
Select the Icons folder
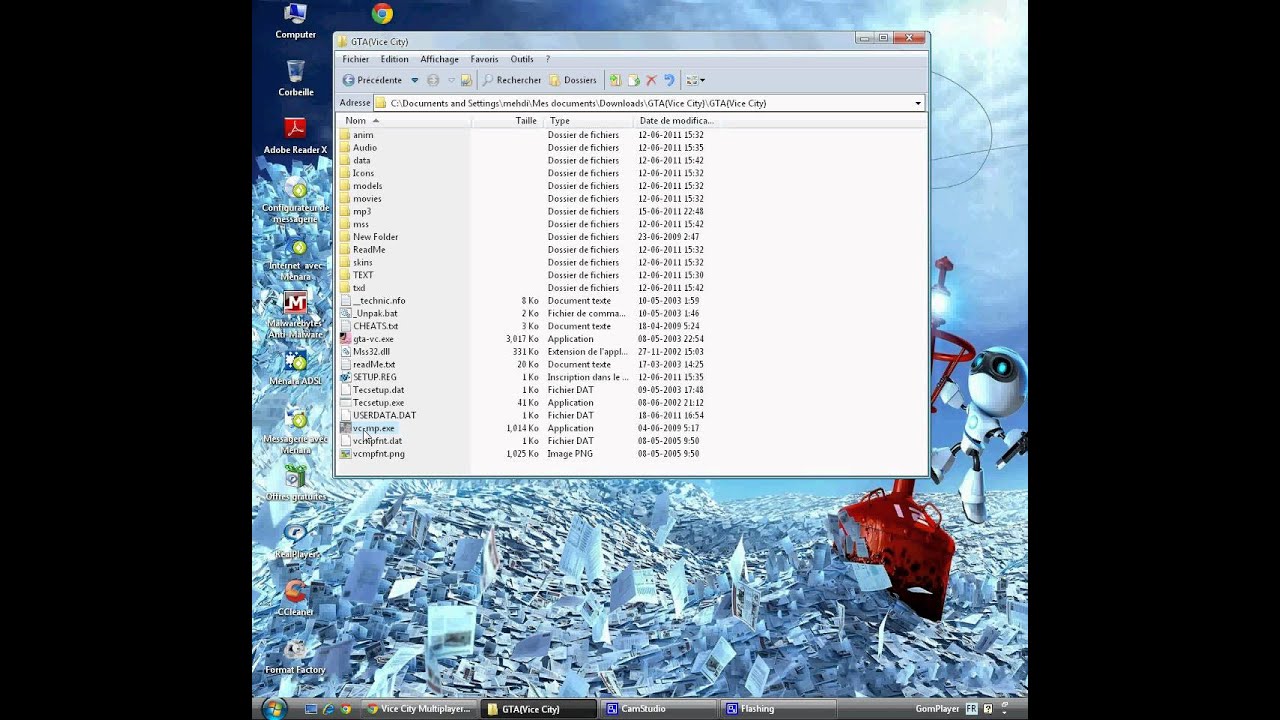357,173
